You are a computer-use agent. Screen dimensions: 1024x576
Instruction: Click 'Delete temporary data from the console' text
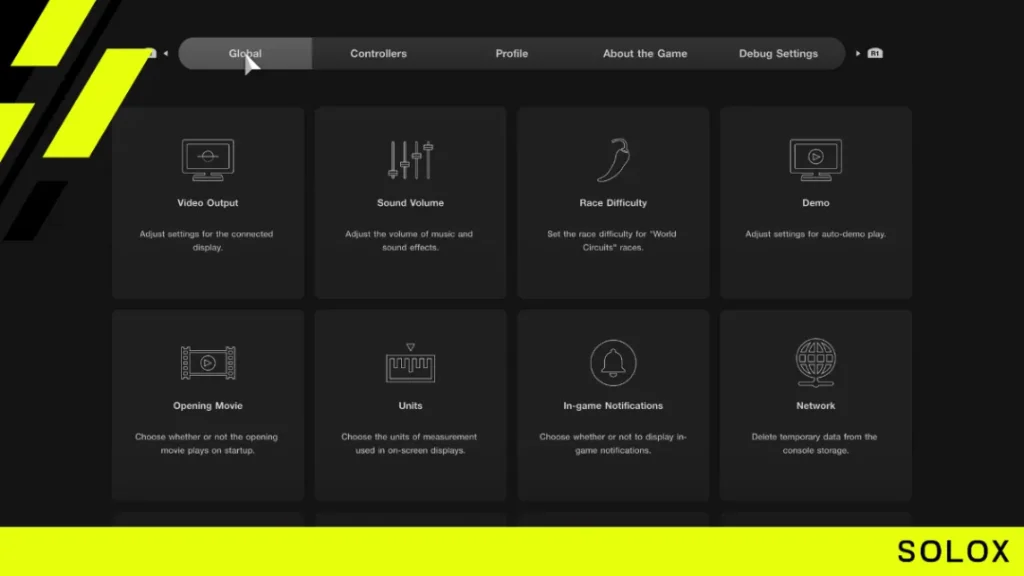[x=815, y=443]
